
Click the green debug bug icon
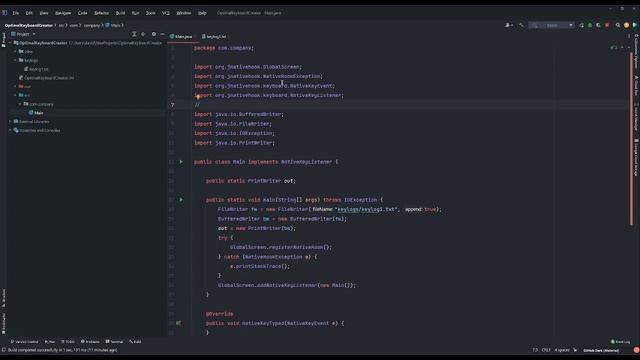tap(590, 25)
